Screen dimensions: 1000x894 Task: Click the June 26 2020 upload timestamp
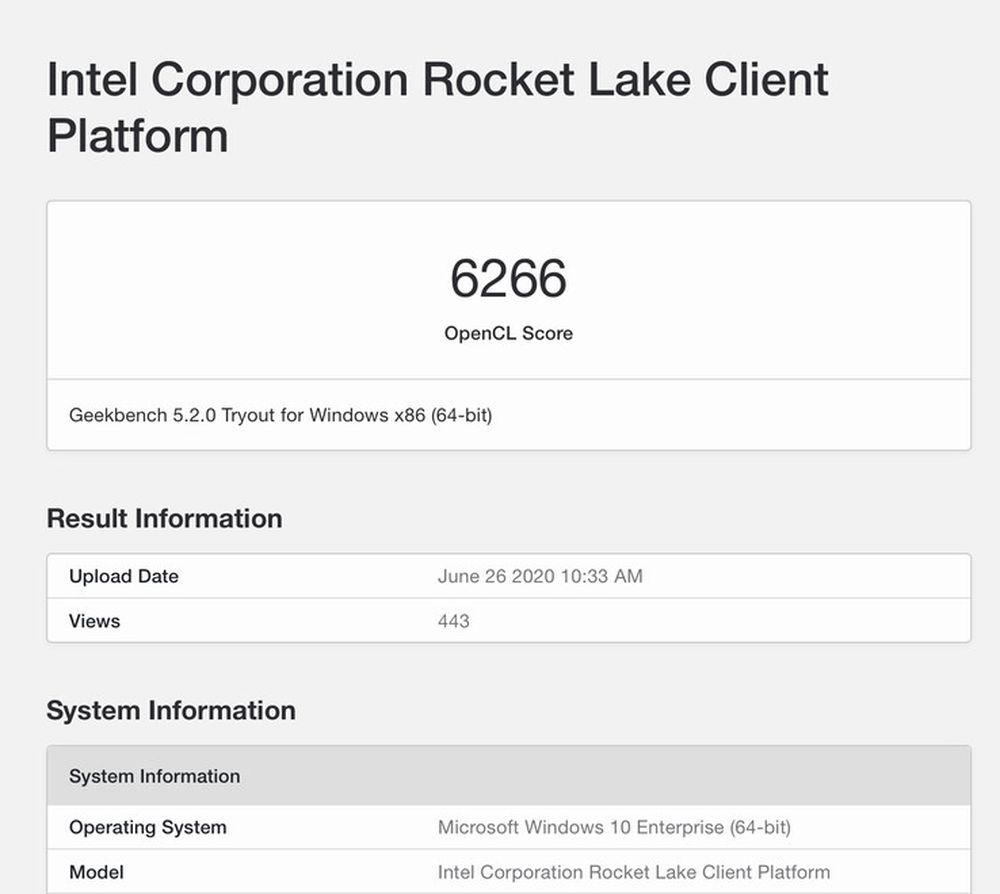point(540,576)
